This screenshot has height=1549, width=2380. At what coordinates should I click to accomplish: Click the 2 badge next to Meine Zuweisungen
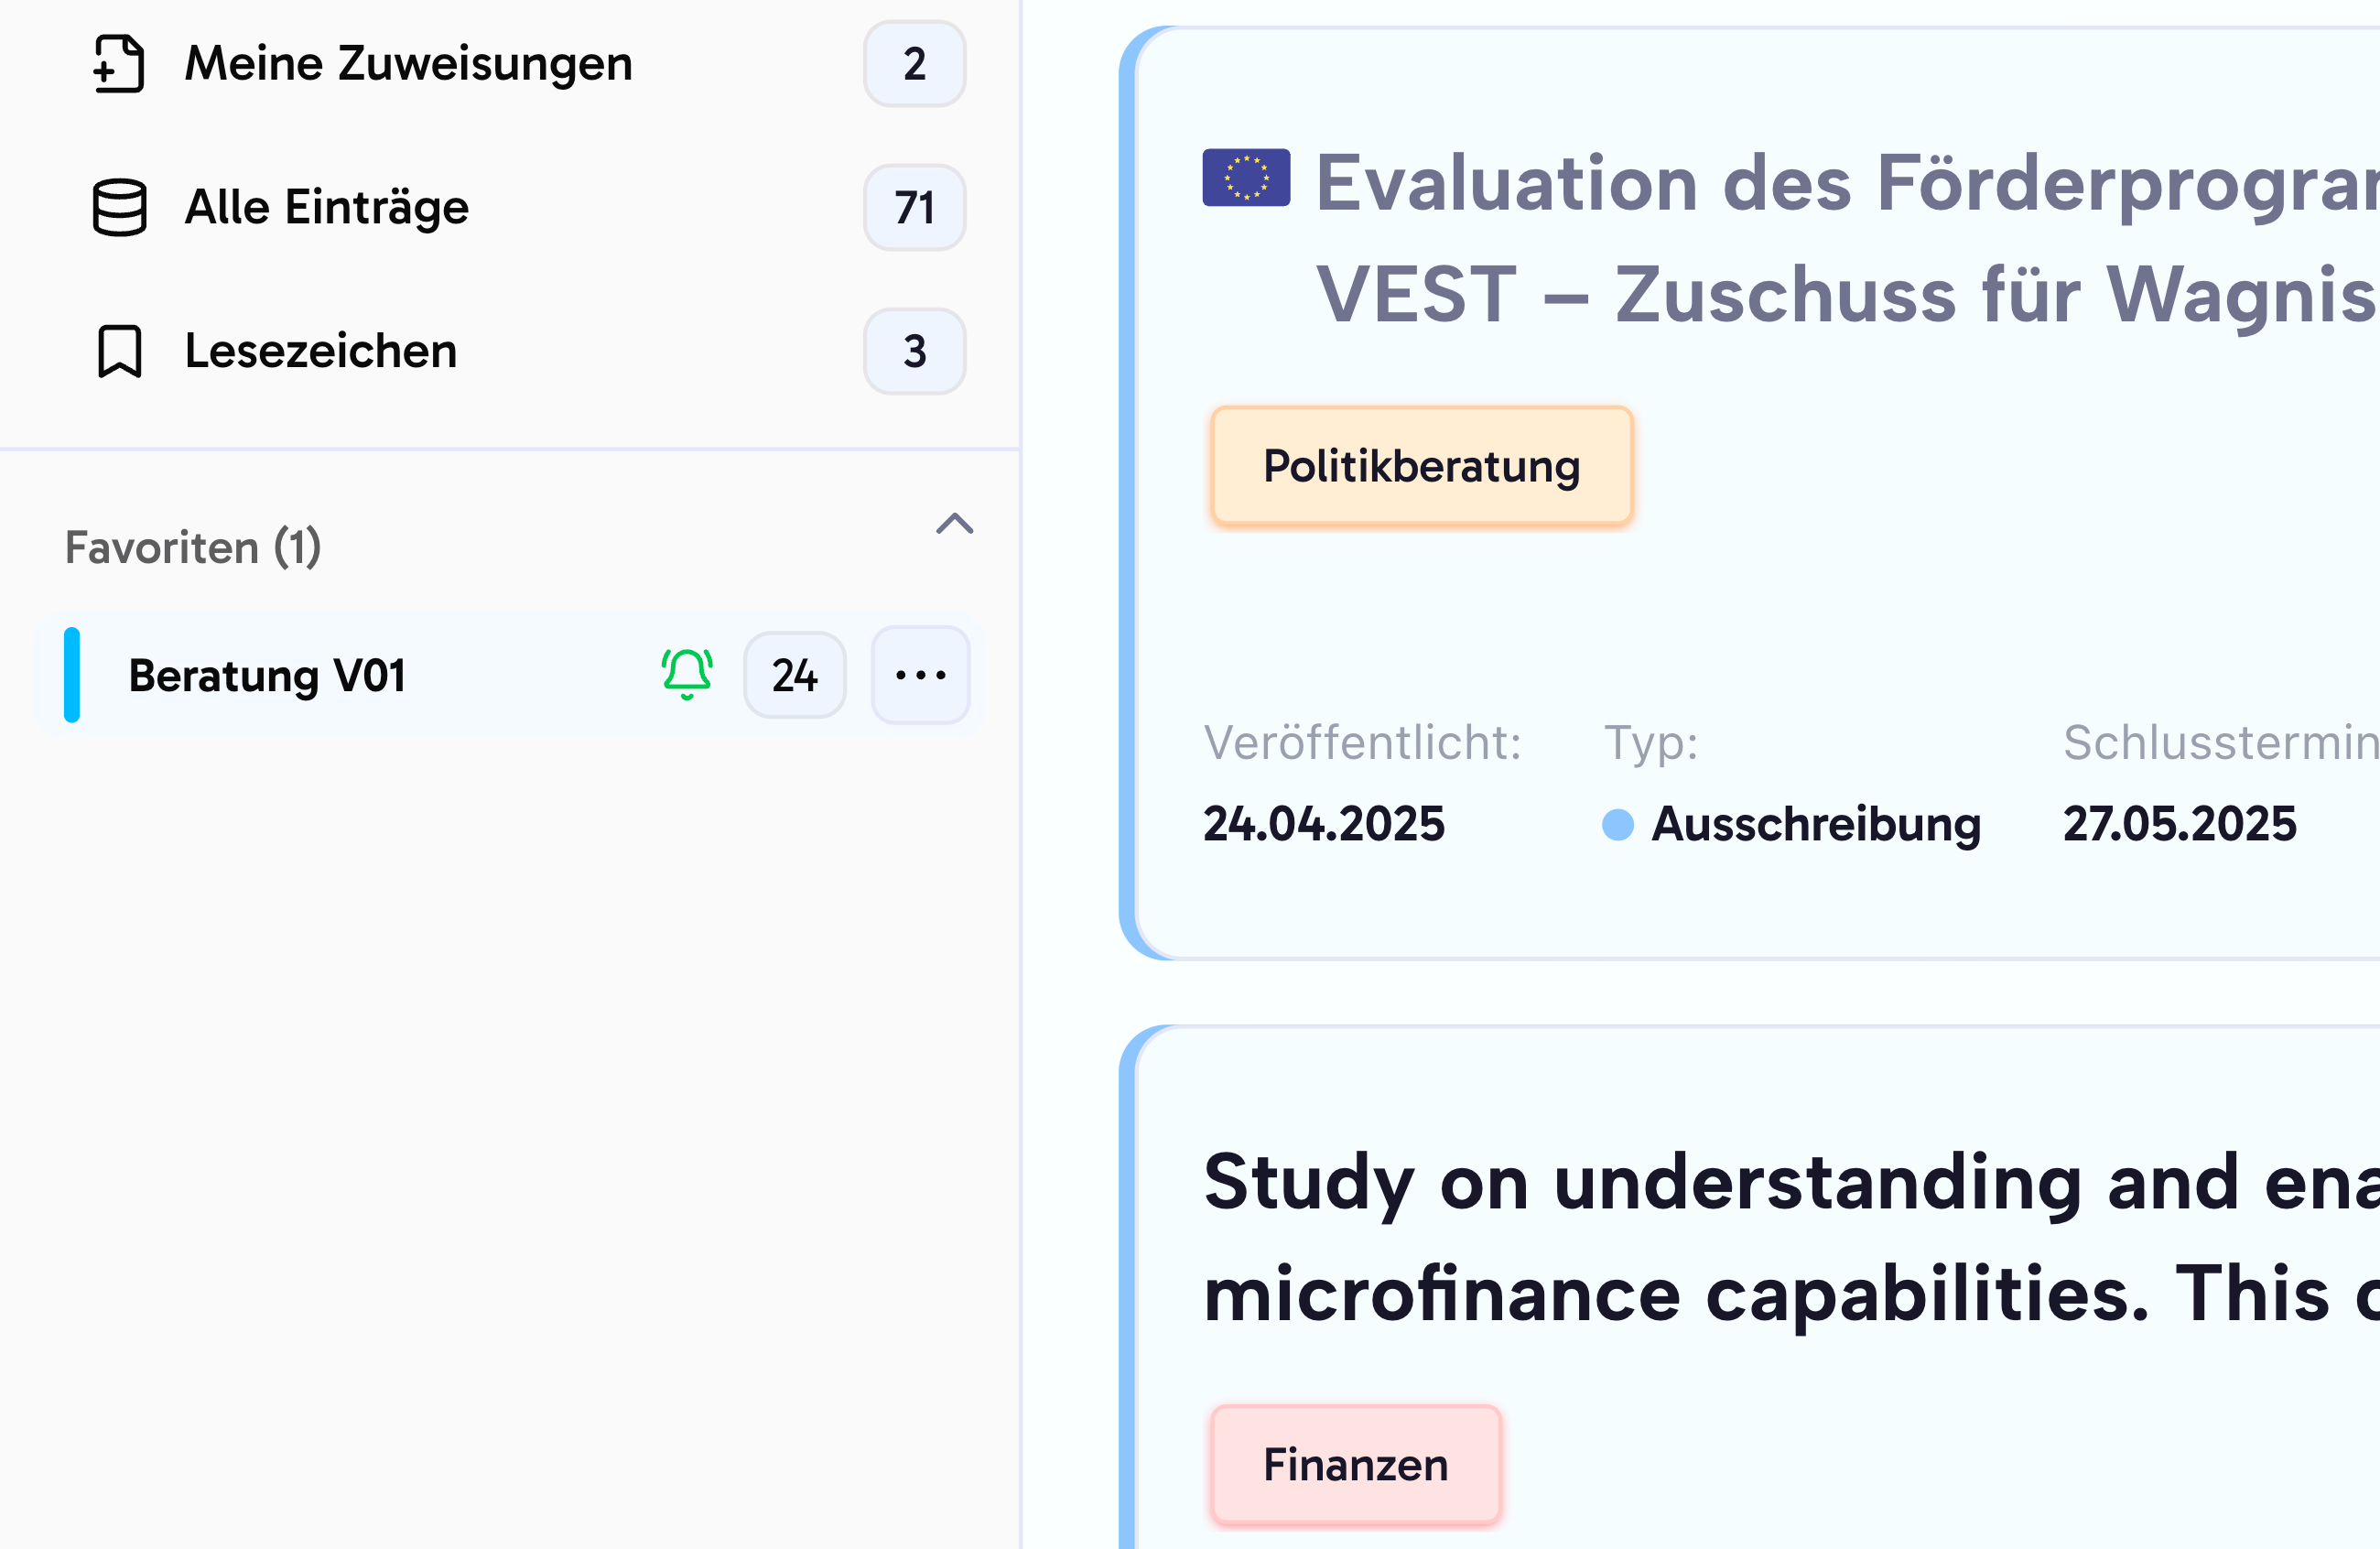913,63
